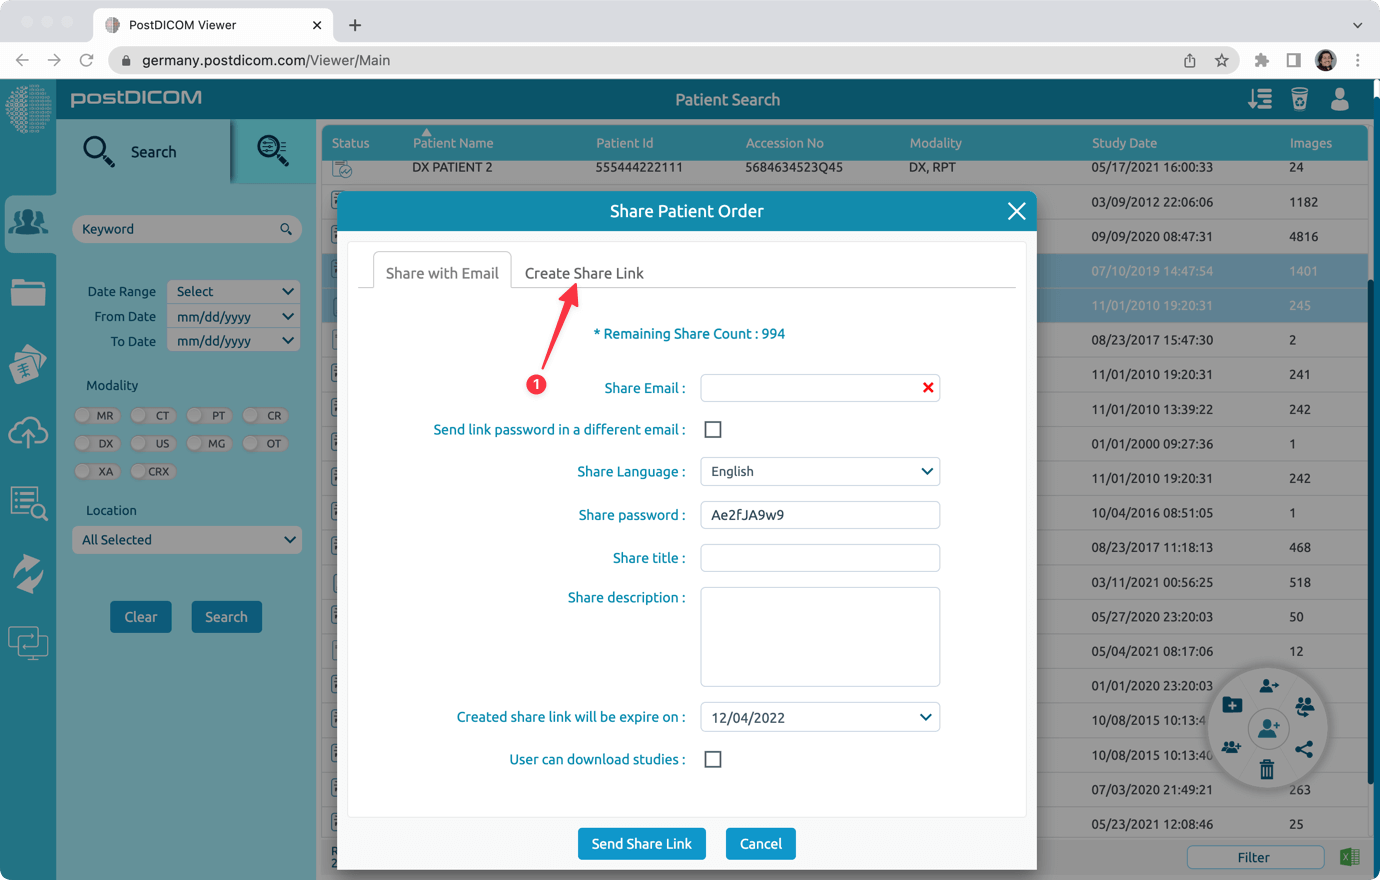Viewport: 1380px width, 880px height.
Task: Click into Share description text area
Action: coord(820,637)
